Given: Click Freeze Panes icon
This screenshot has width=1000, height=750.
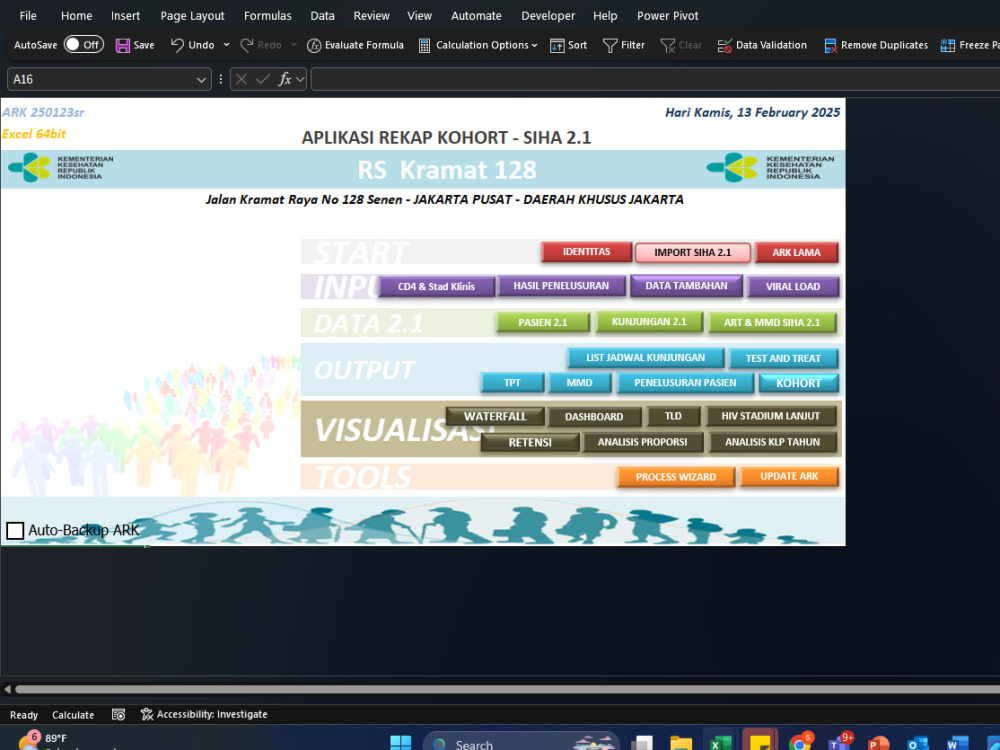Looking at the screenshot, I should pos(948,45).
